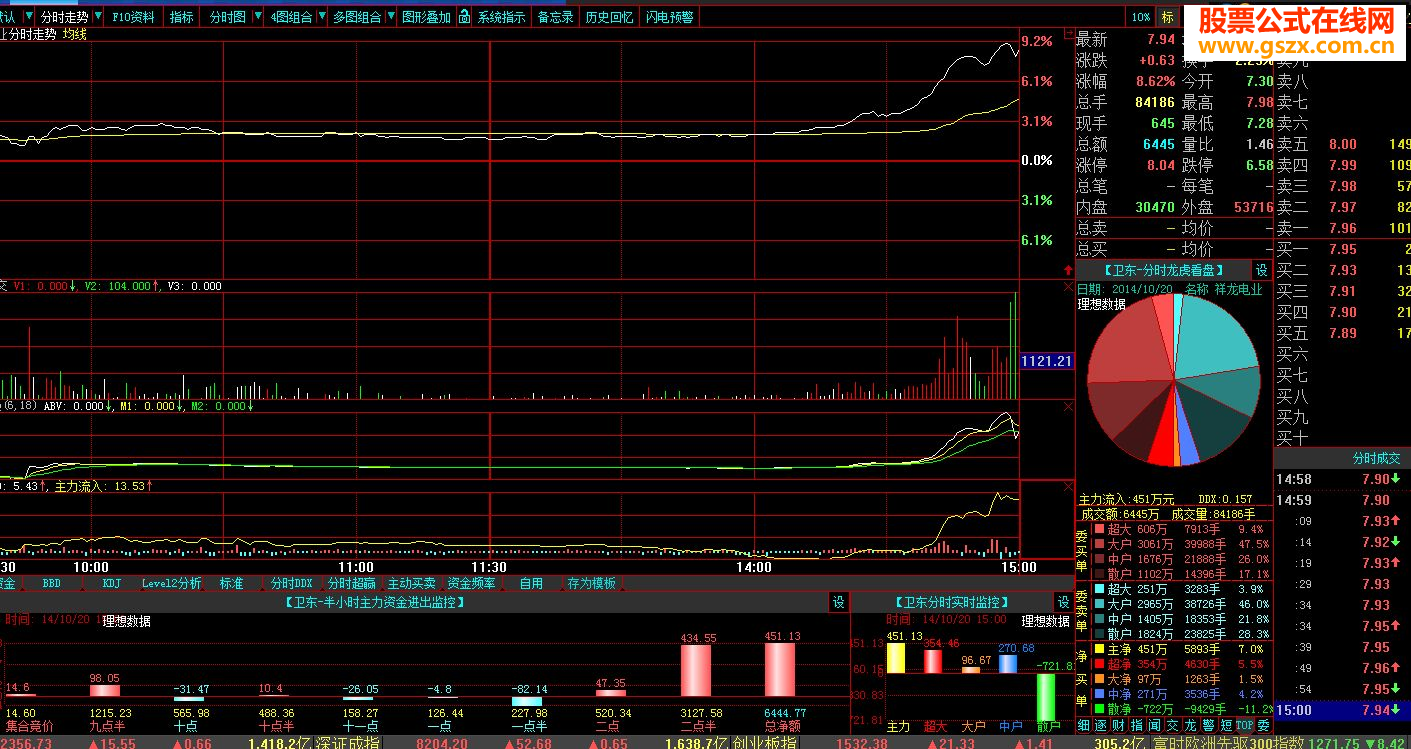Select the 龙 icon in bottom strip

coord(1190,725)
